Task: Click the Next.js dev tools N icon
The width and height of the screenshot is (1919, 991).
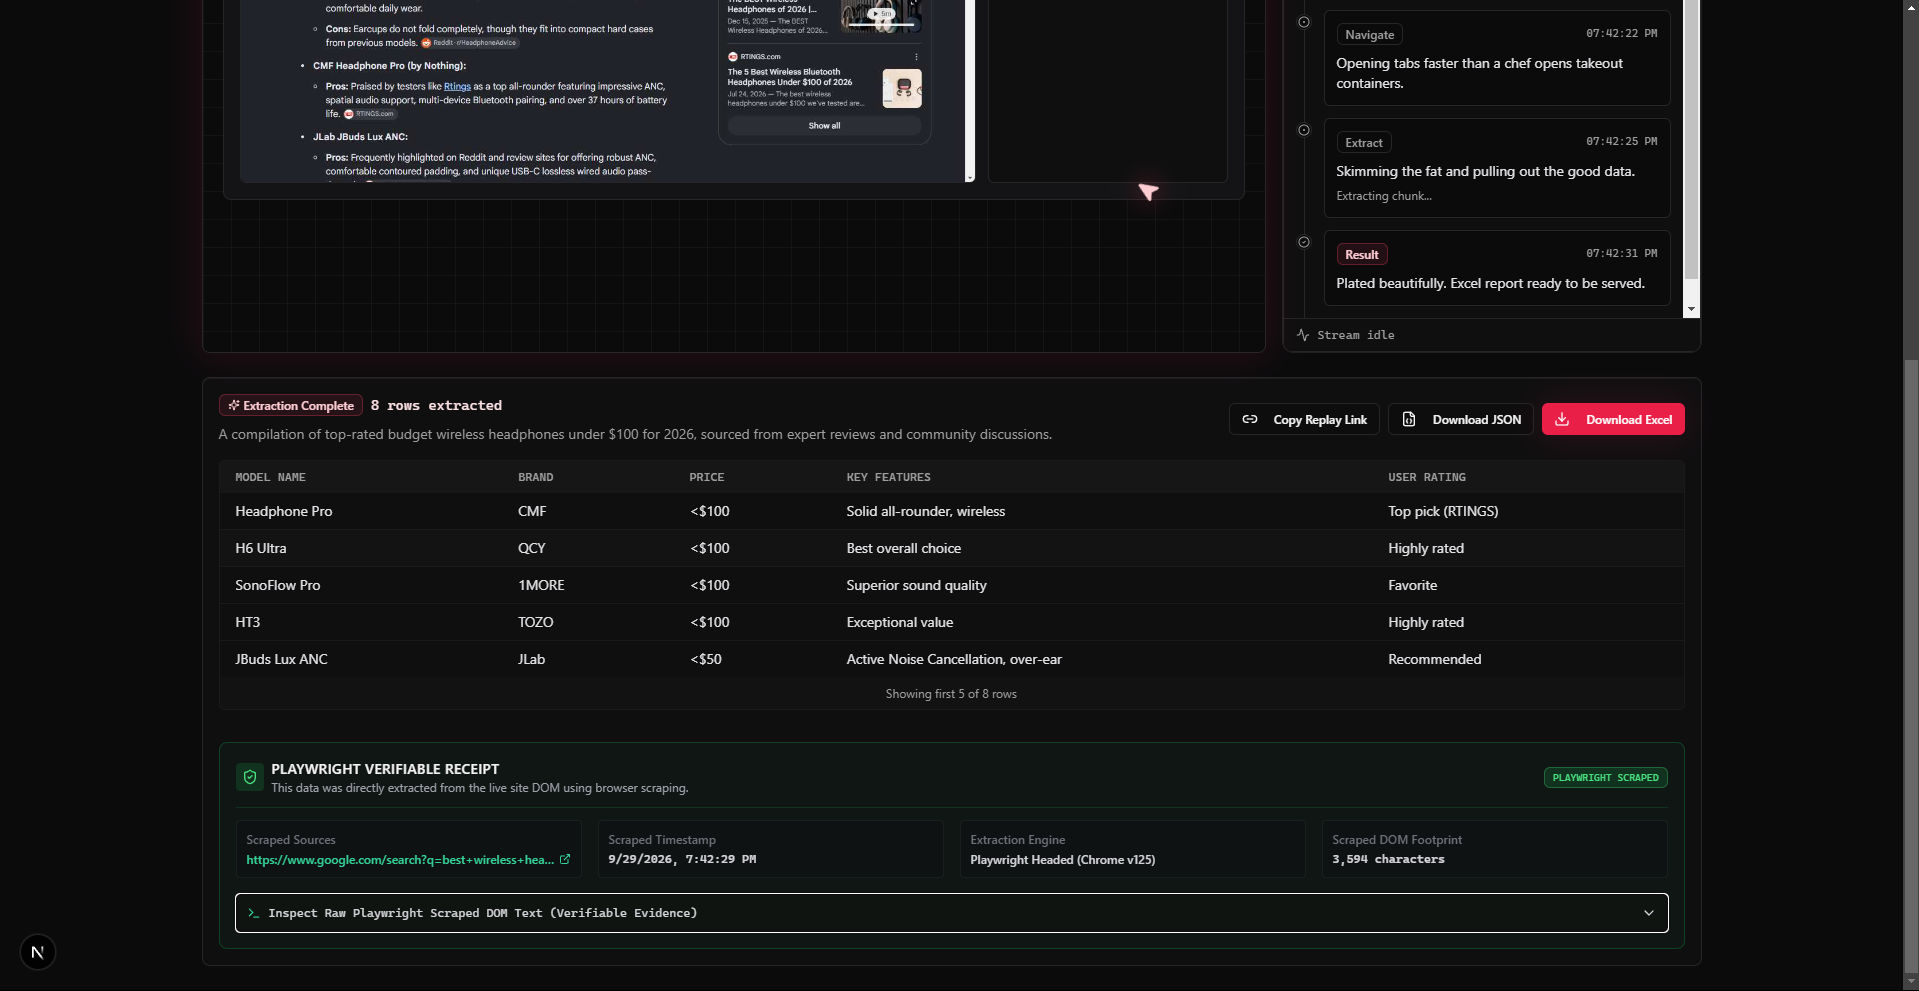Action: point(38,952)
